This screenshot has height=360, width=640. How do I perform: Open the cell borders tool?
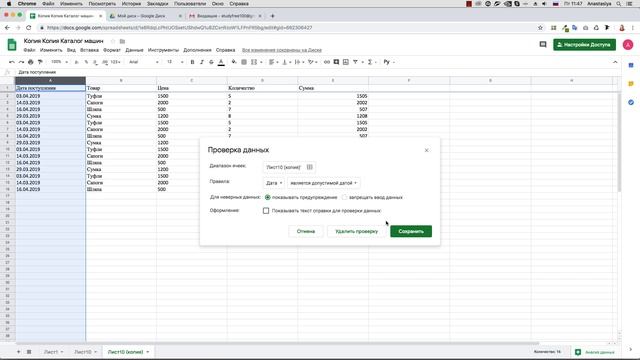pos(244,62)
